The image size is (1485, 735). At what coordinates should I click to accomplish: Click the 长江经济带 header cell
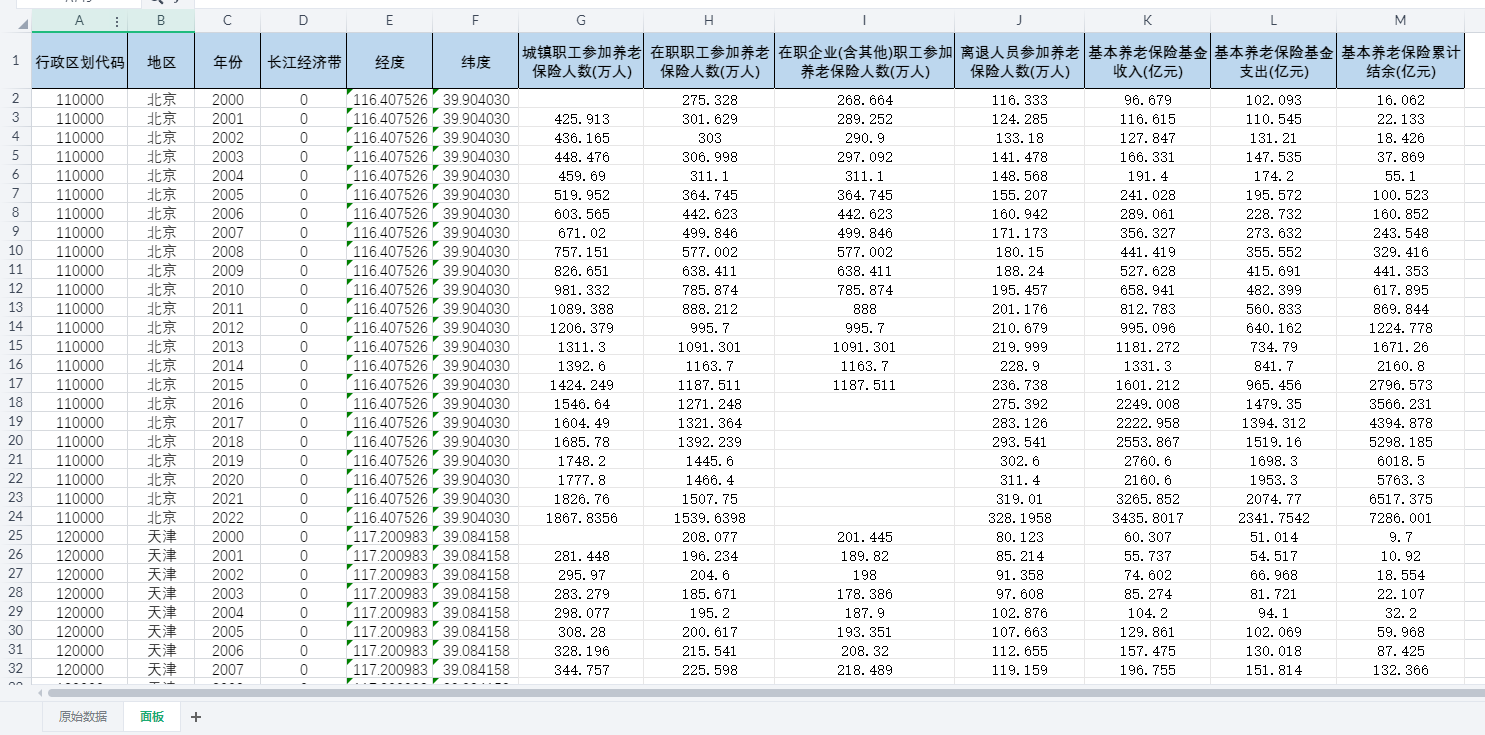pos(303,61)
